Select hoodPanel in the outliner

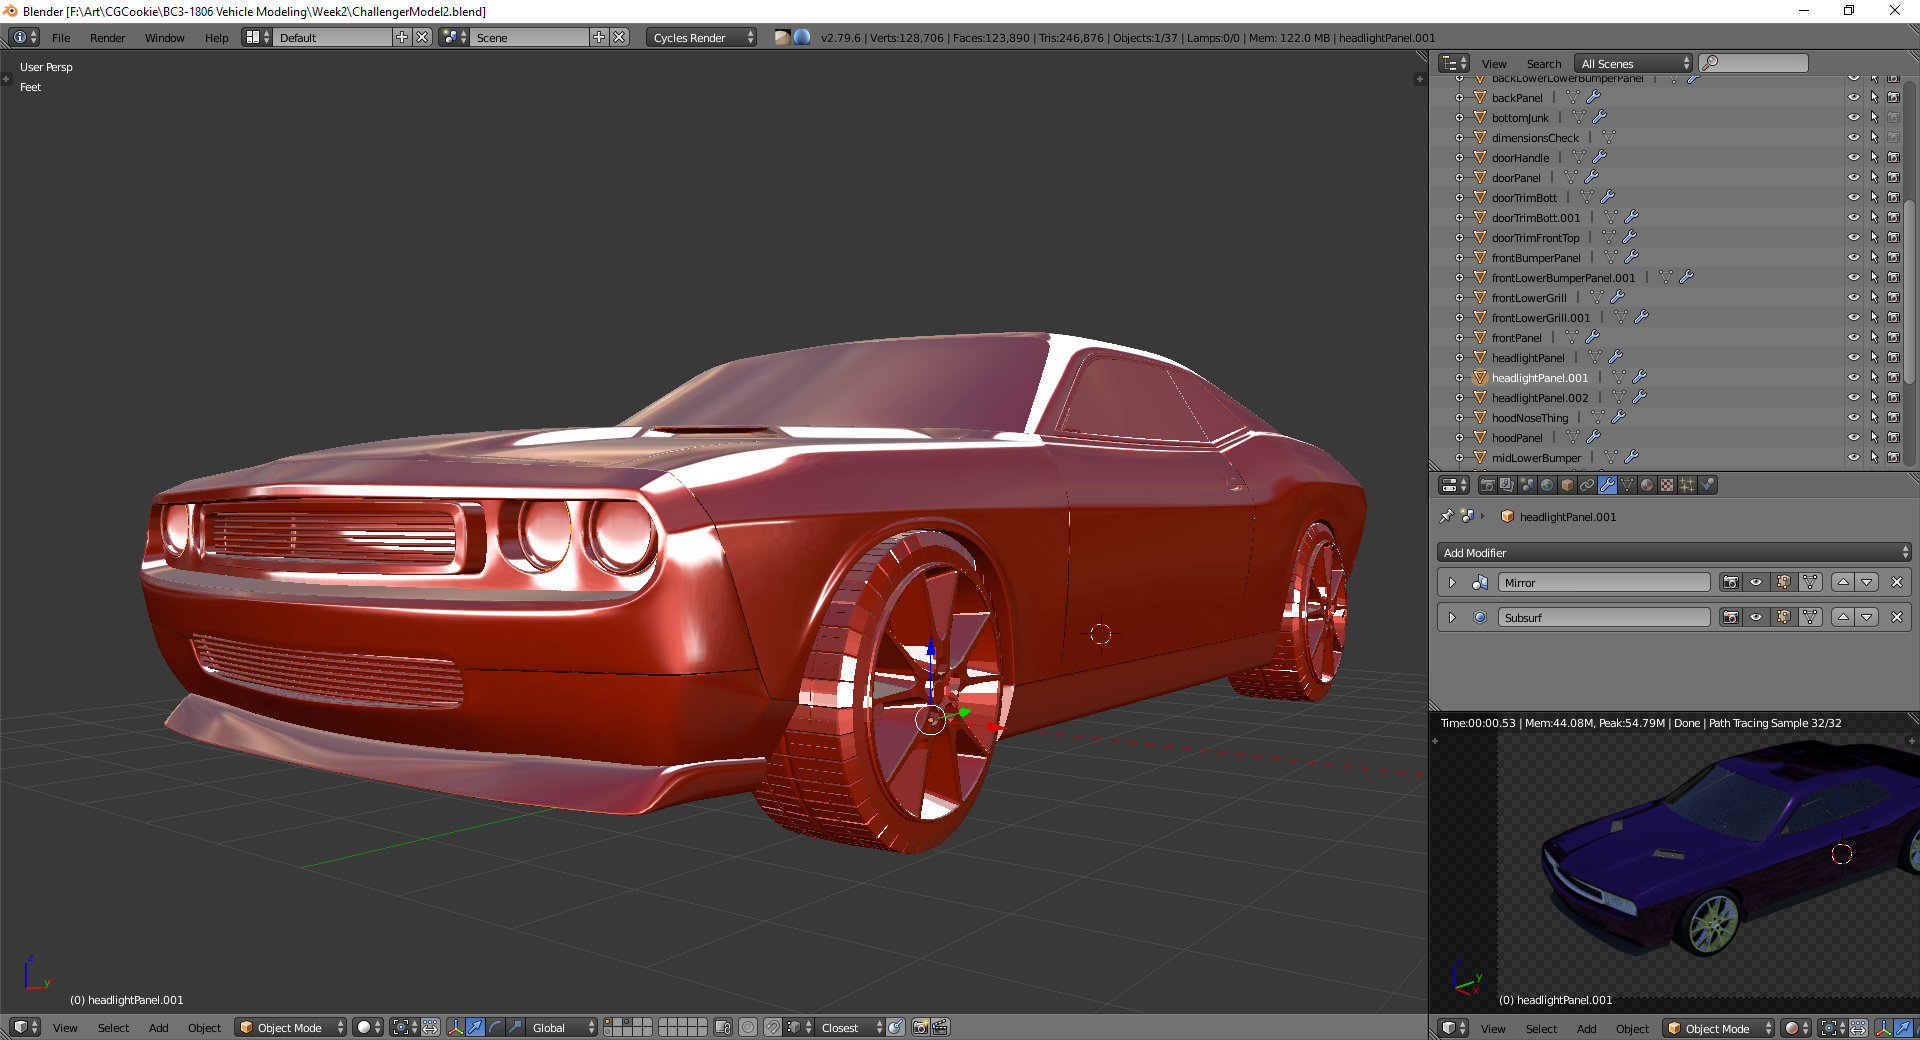click(x=1517, y=437)
